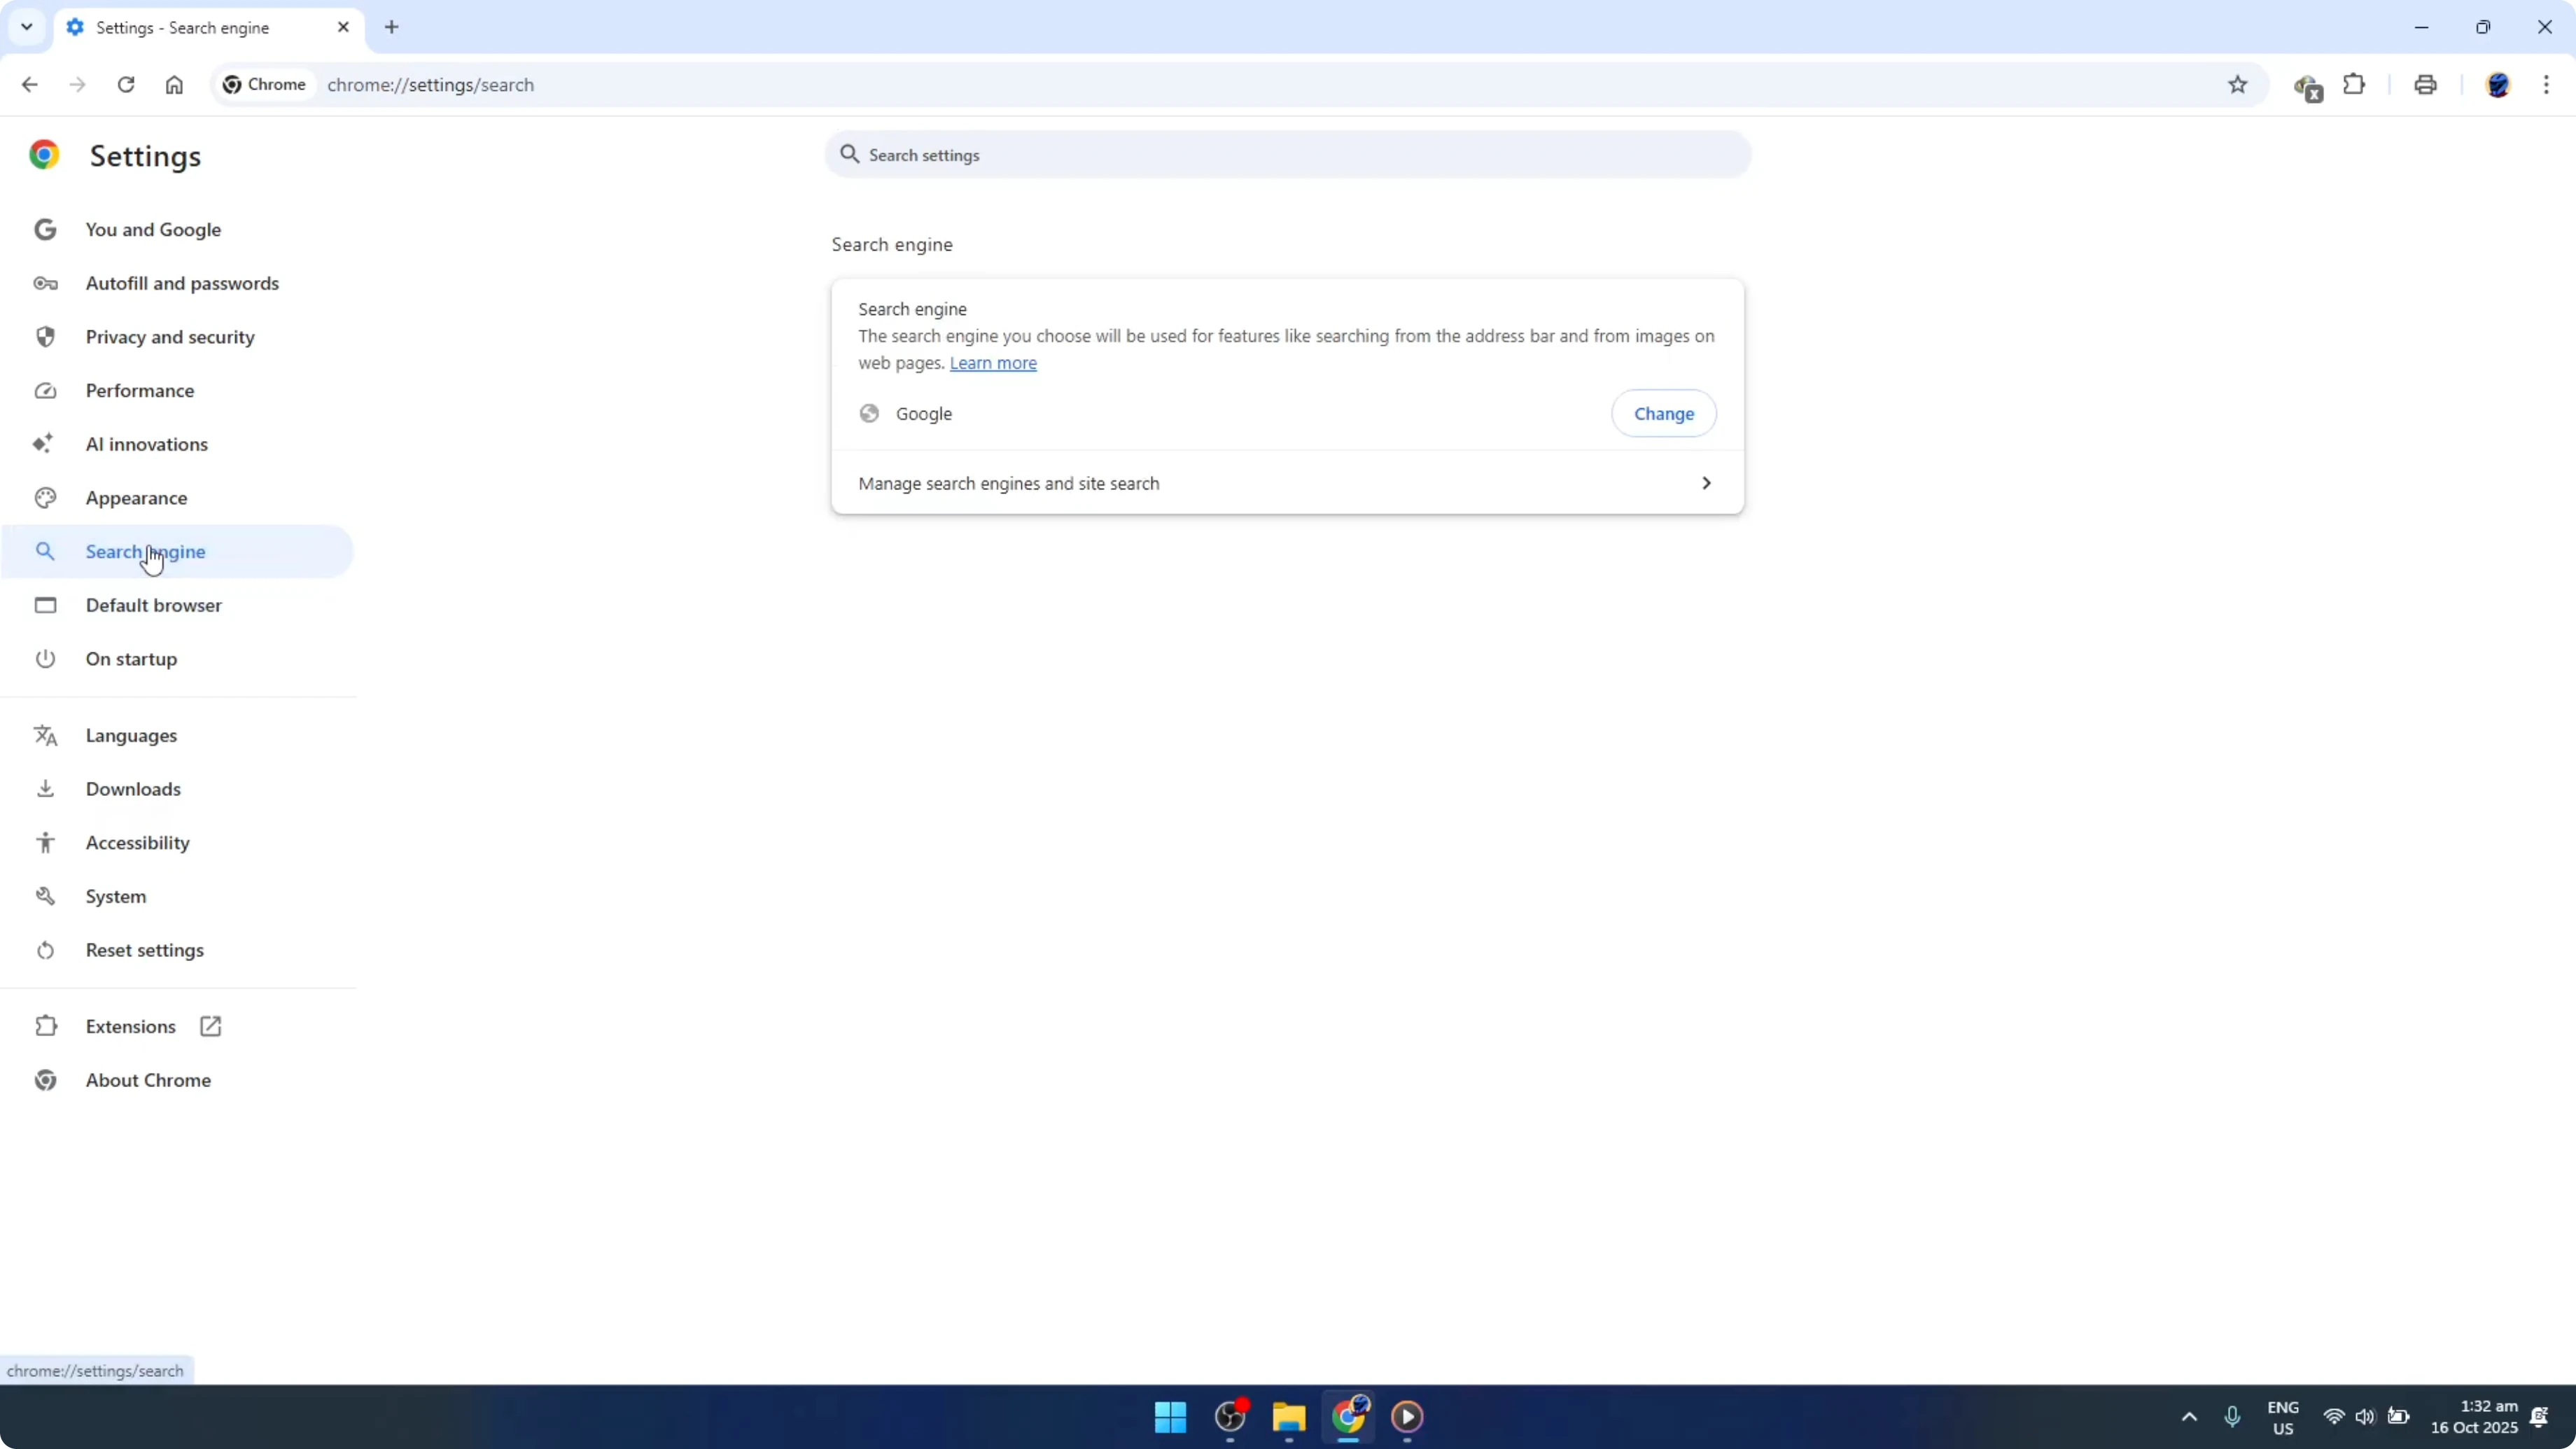Select the Autofill and passwords key icon

(45, 283)
